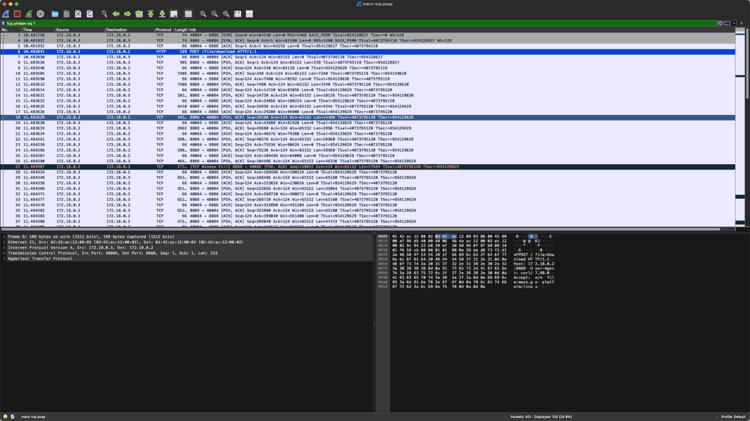
Task: Expand the Ethernet II protocol section
Action: click(4, 242)
